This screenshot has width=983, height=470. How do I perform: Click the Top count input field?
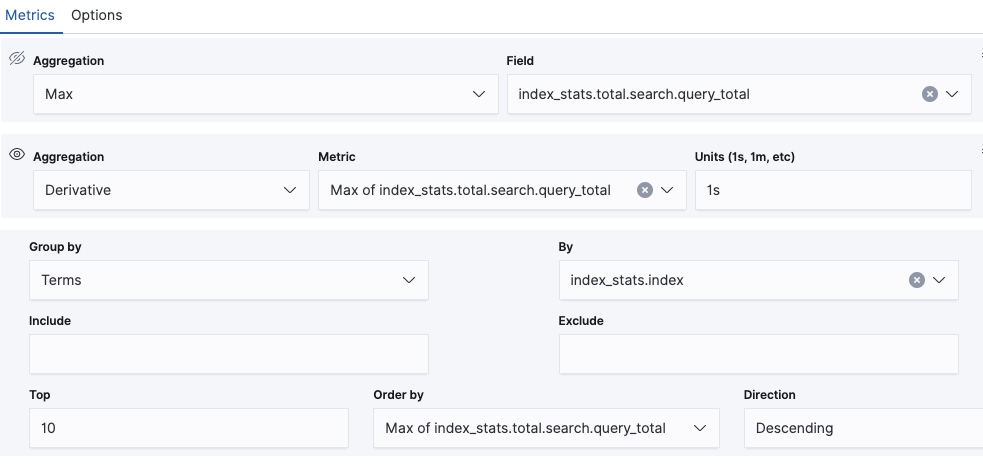point(188,428)
